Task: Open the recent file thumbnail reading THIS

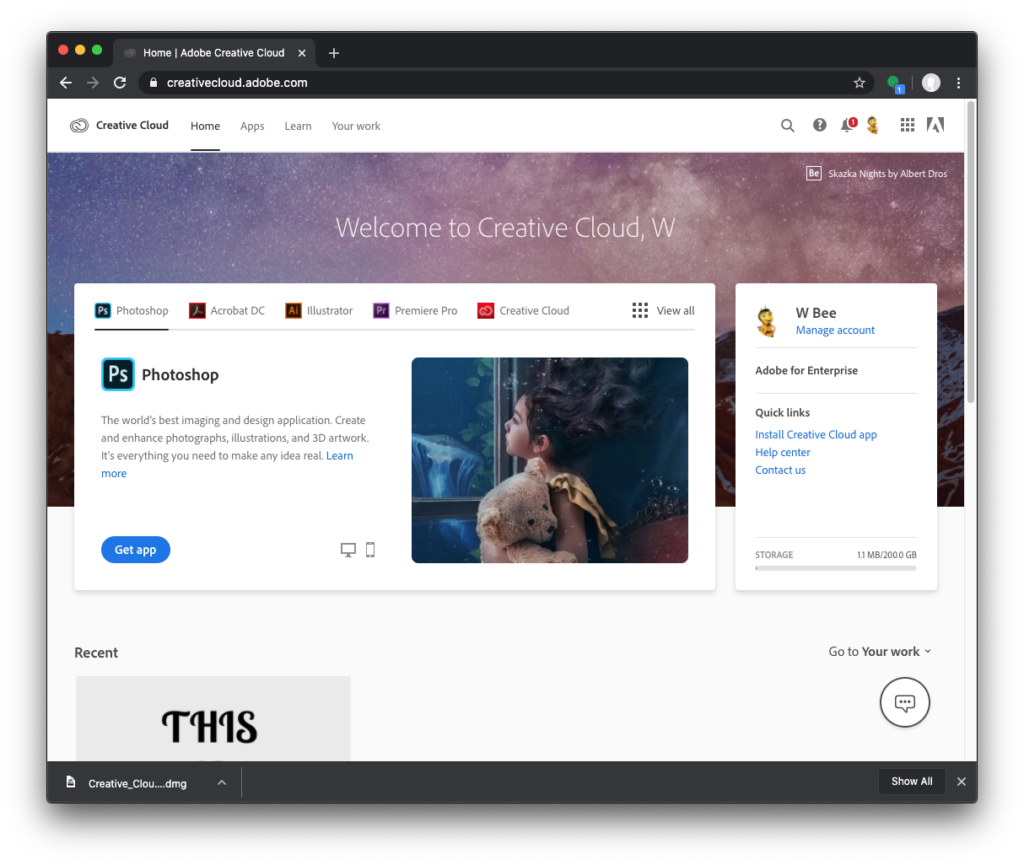Action: click(x=213, y=718)
